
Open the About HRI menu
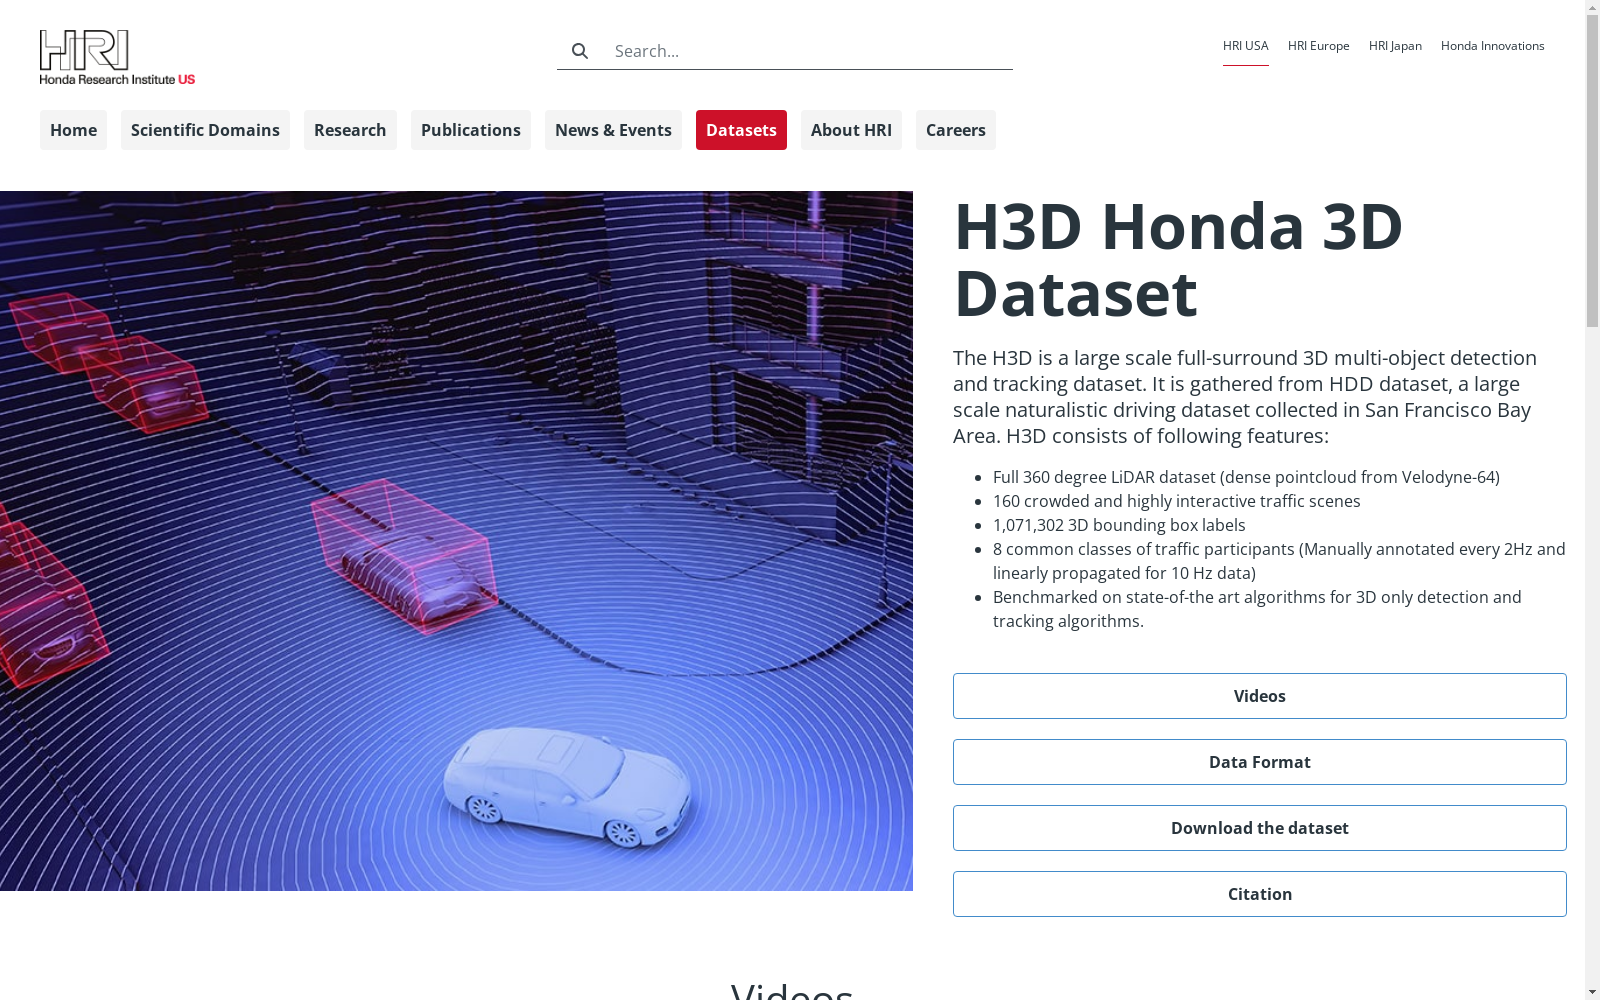851,130
